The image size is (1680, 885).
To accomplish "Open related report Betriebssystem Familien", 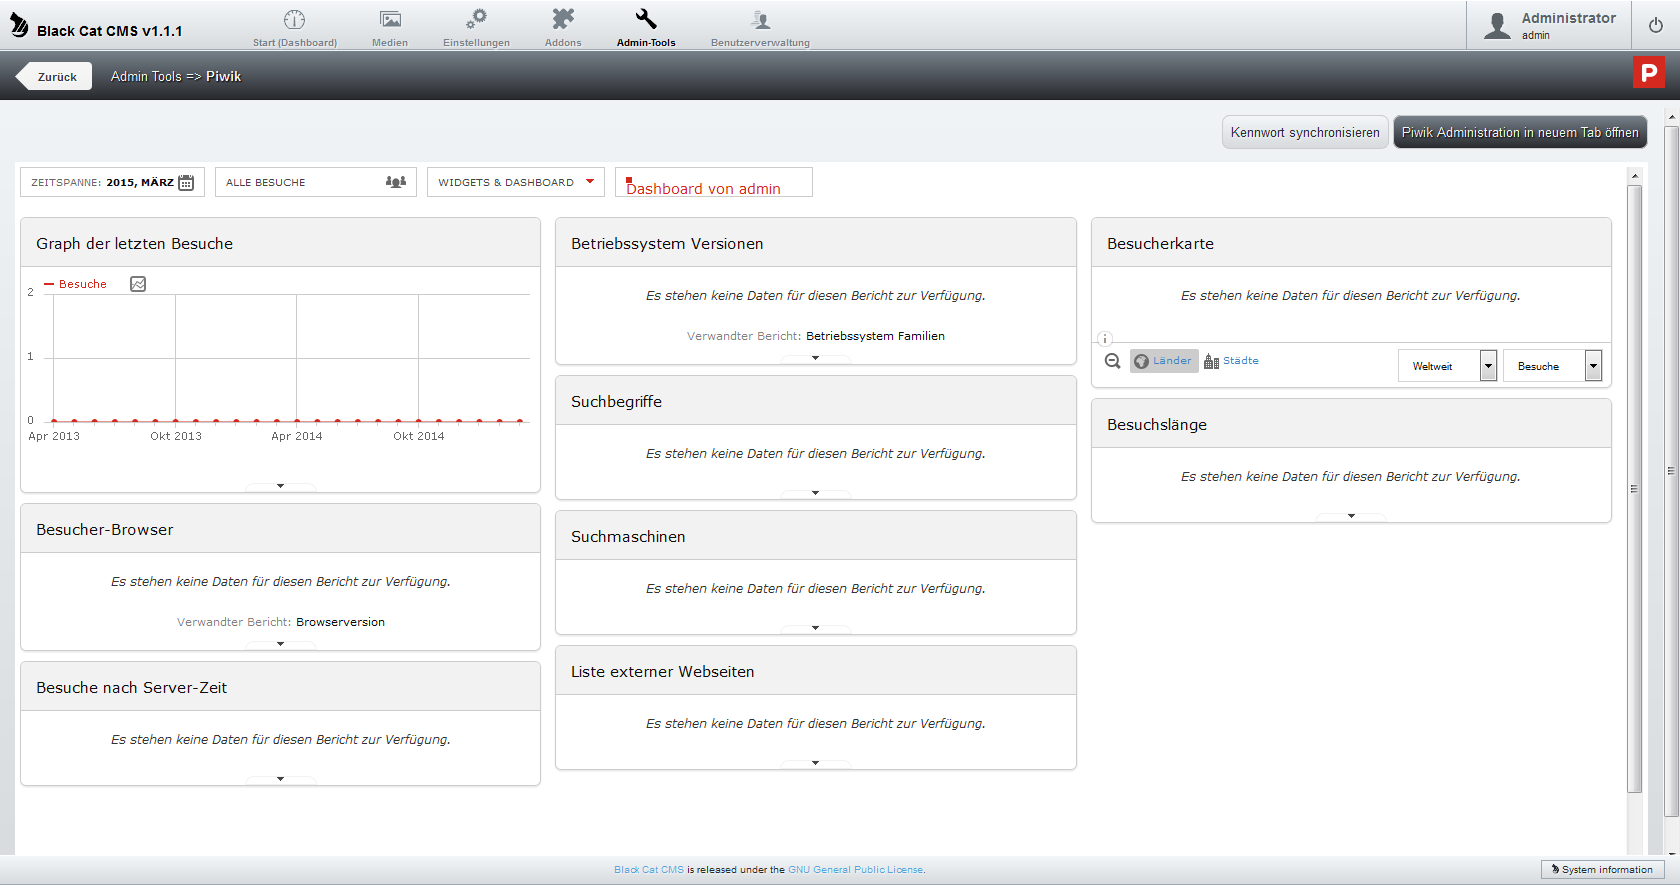I will 875,336.
